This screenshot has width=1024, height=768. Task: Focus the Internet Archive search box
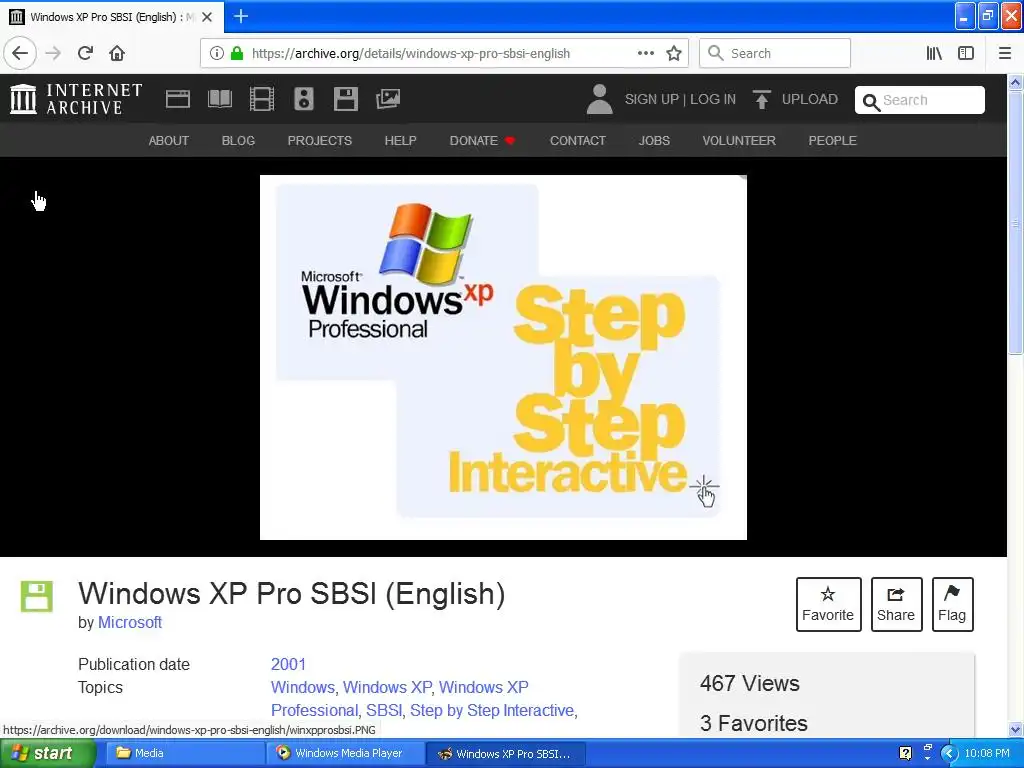(x=920, y=100)
